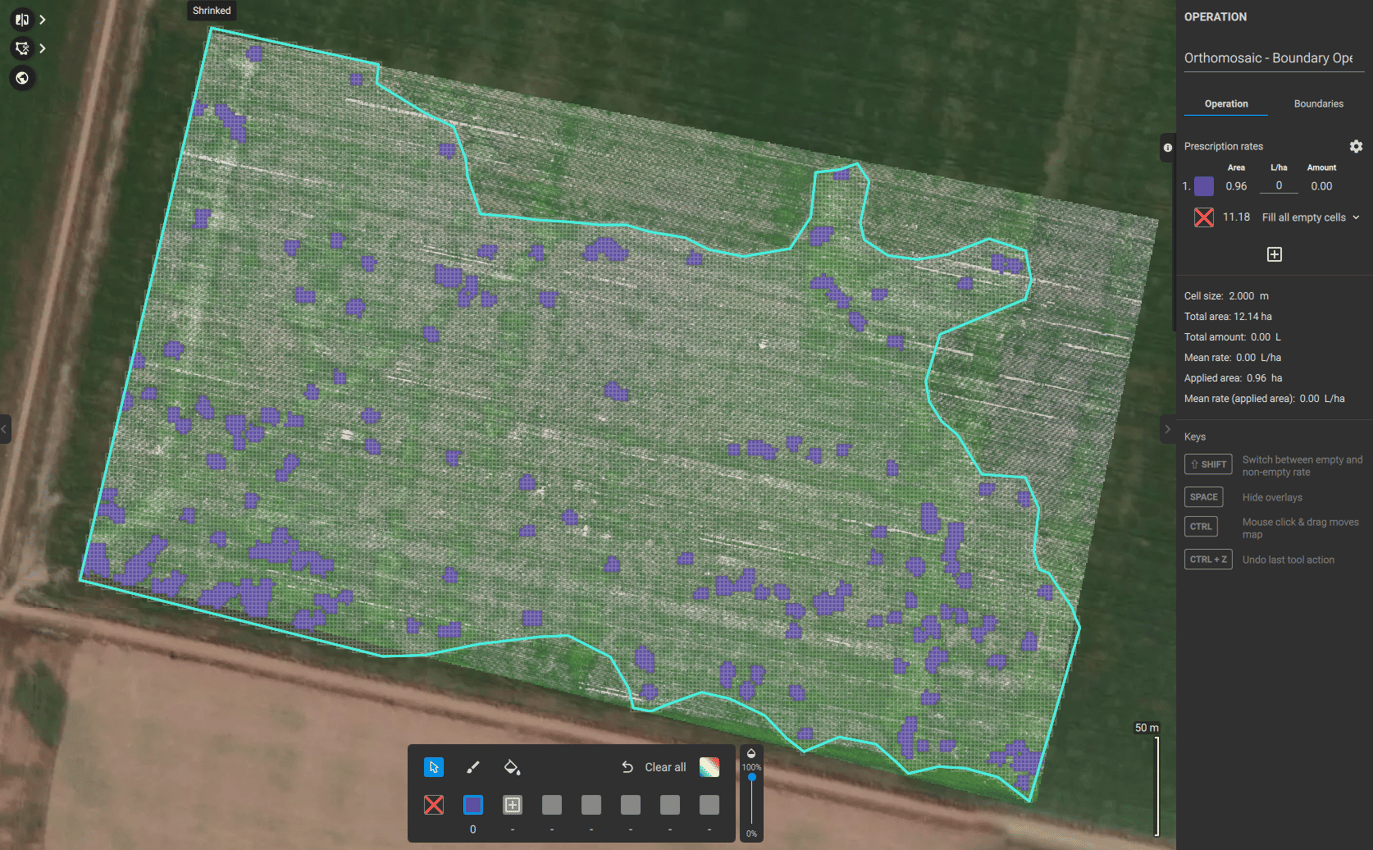Select the red X empty-rate swatch in toolbar
The image size is (1373, 850).
tap(433, 804)
